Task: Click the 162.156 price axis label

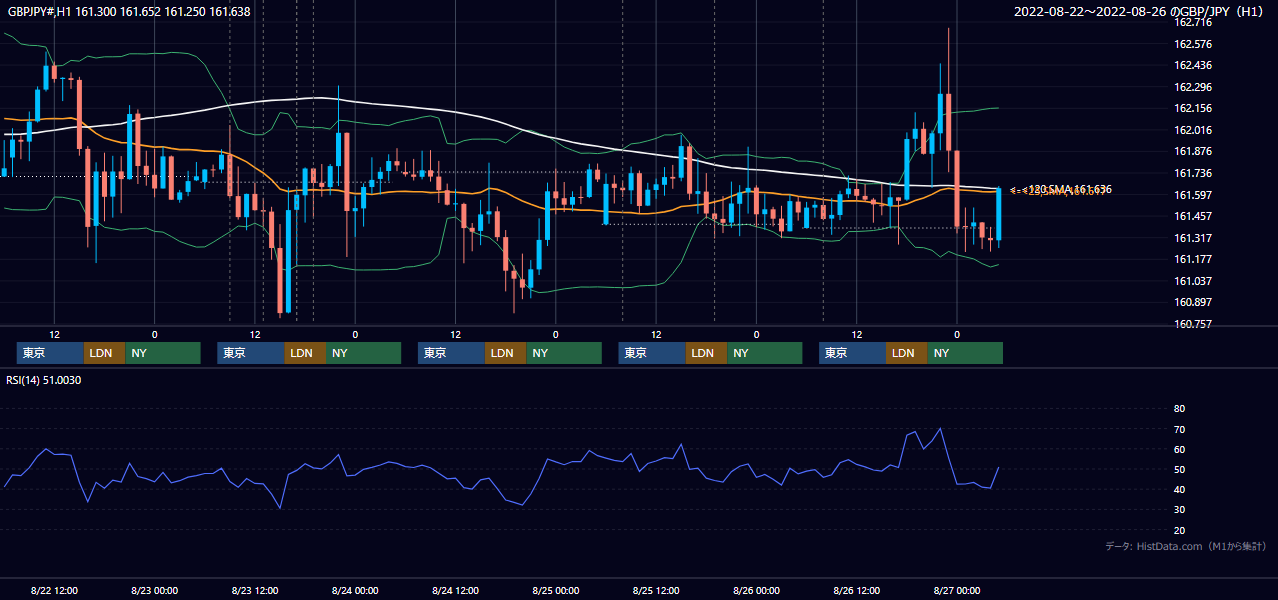Action: (x=1192, y=108)
